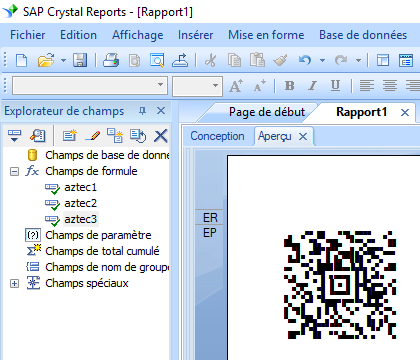Click the New field icon in Field Explorer

[70, 136]
